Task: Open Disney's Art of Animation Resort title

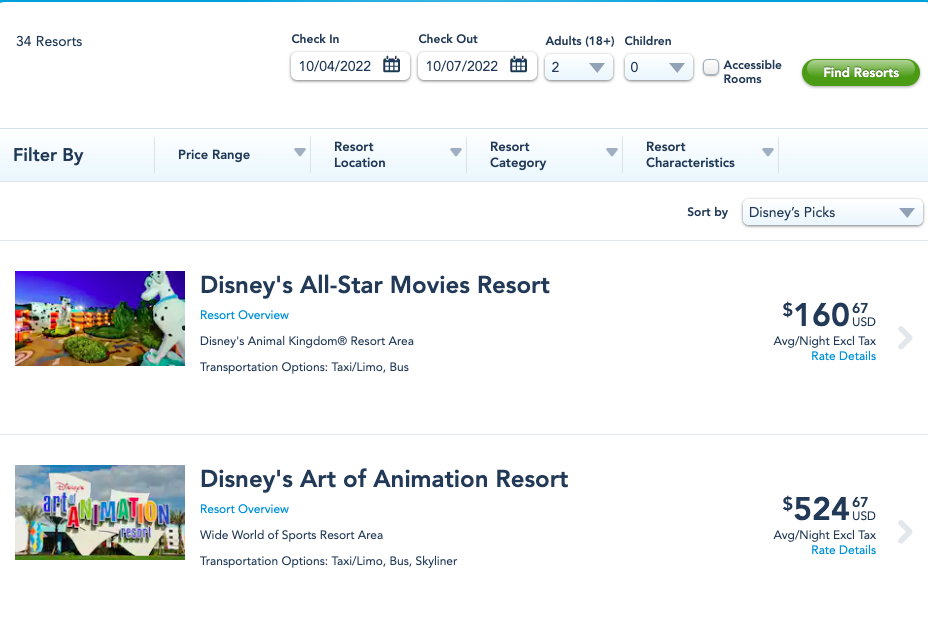Action: (384, 479)
